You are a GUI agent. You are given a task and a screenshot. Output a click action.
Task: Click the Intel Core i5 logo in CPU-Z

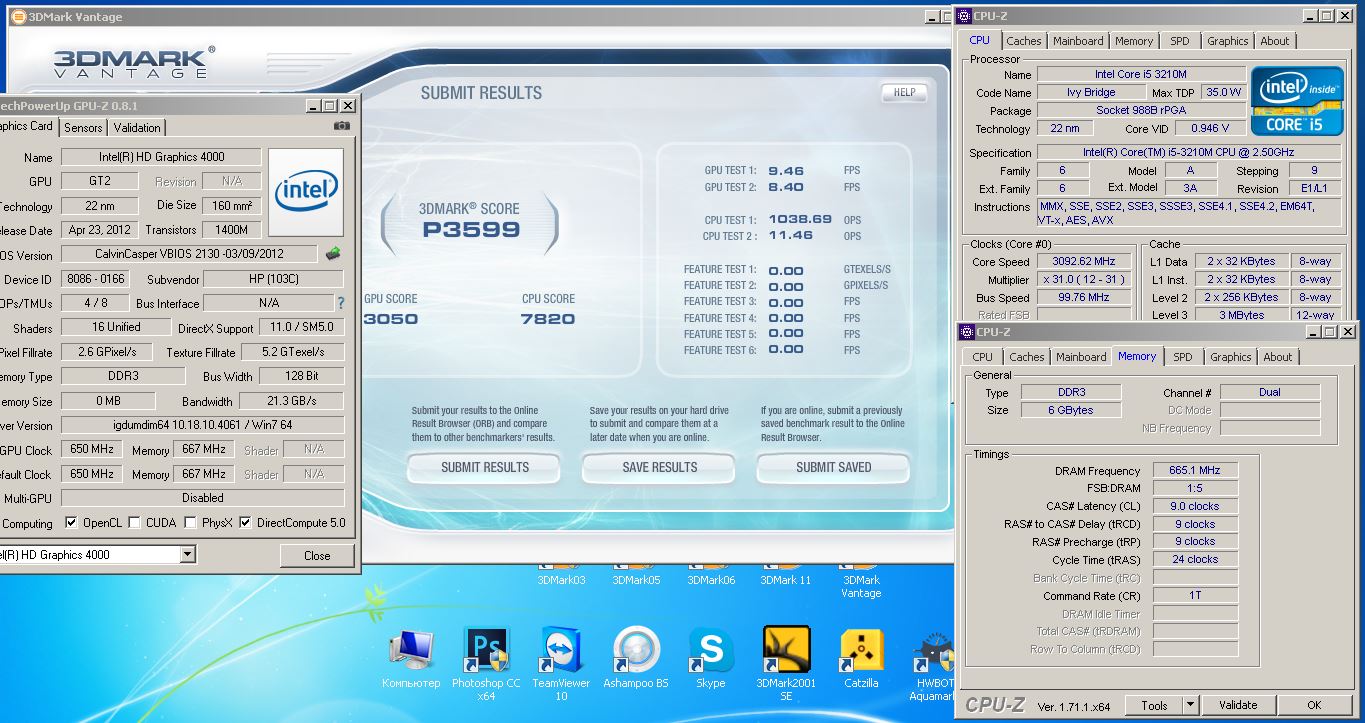click(1295, 101)
